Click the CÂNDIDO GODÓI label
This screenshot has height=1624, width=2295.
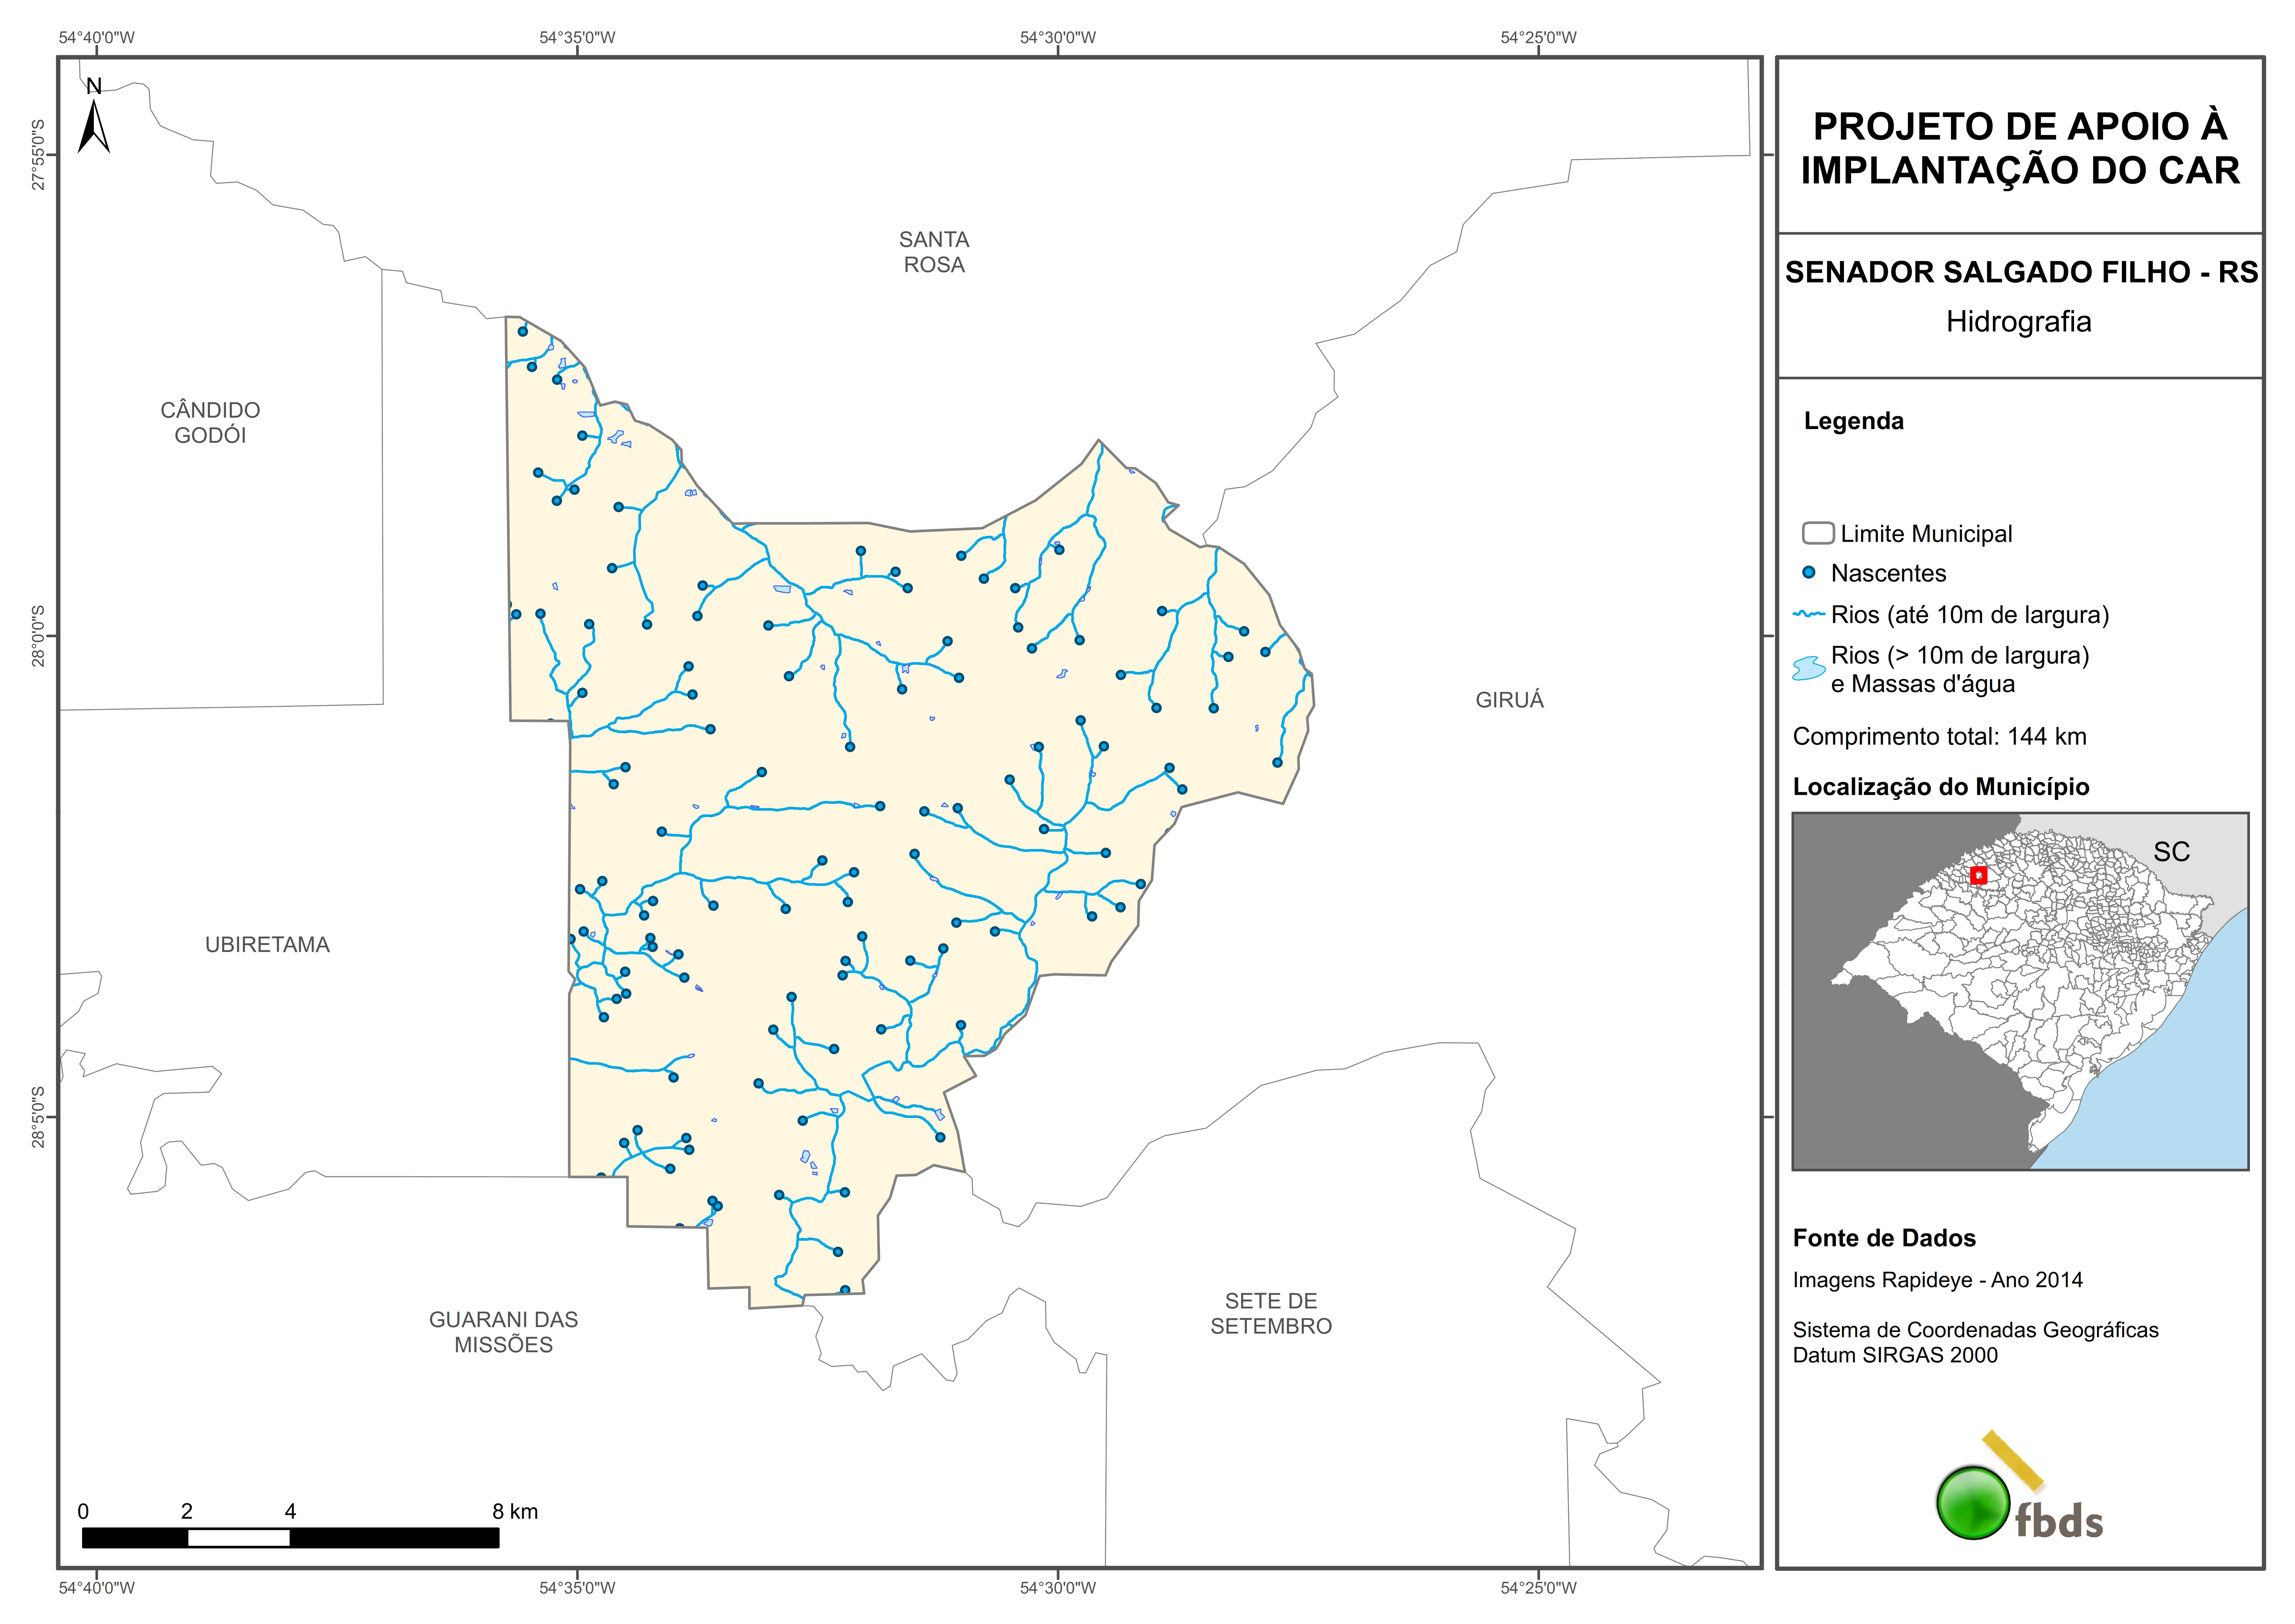pos(210,422)
